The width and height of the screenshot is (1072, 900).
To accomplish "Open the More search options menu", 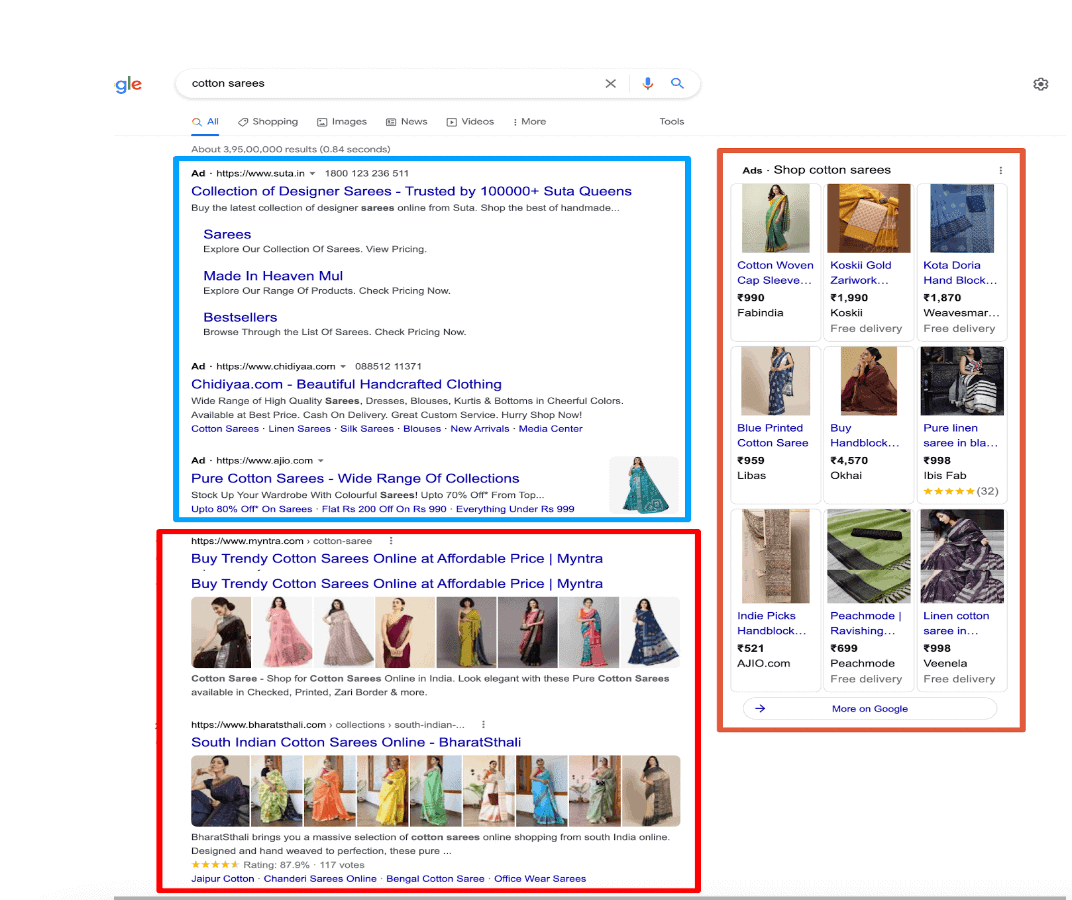I will pyautogui.click(x=529, y=122).
